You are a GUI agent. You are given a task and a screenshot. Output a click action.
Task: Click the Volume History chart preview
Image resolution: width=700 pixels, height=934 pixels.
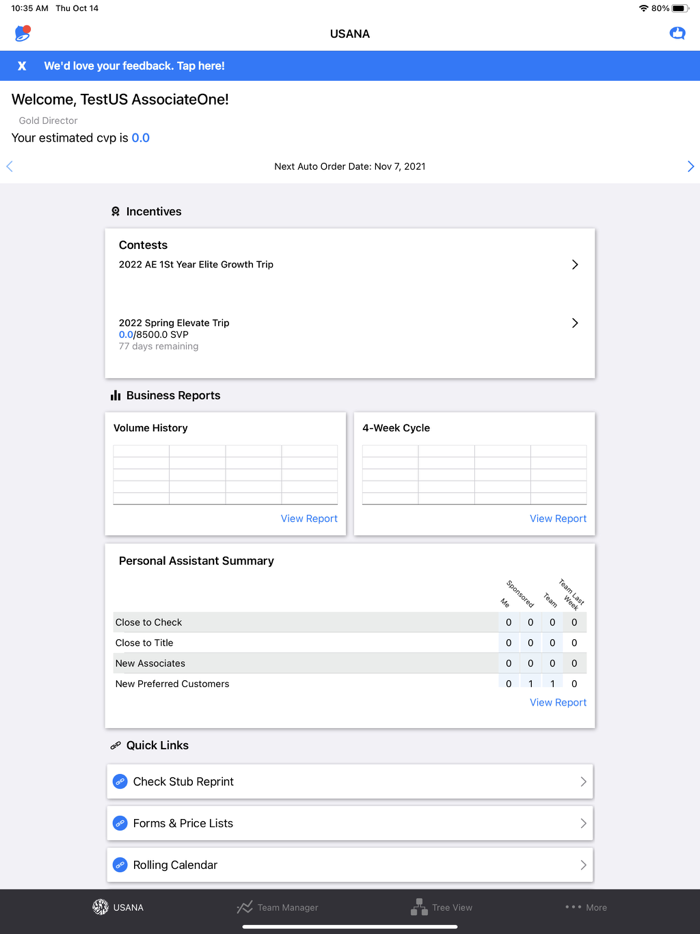[225, 475]
